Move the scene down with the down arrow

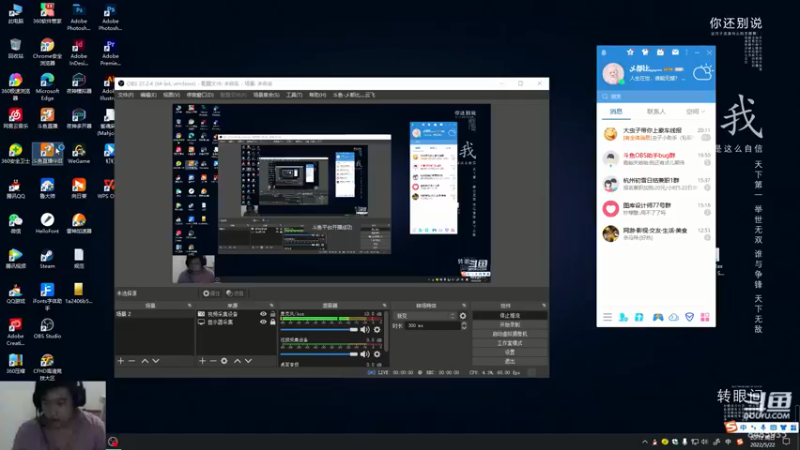[x=156, y=361]
